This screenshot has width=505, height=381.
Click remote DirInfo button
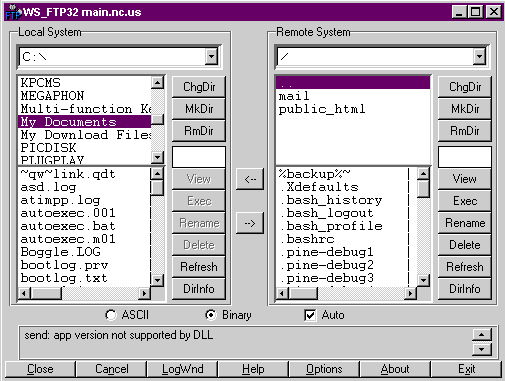[465, 289]
